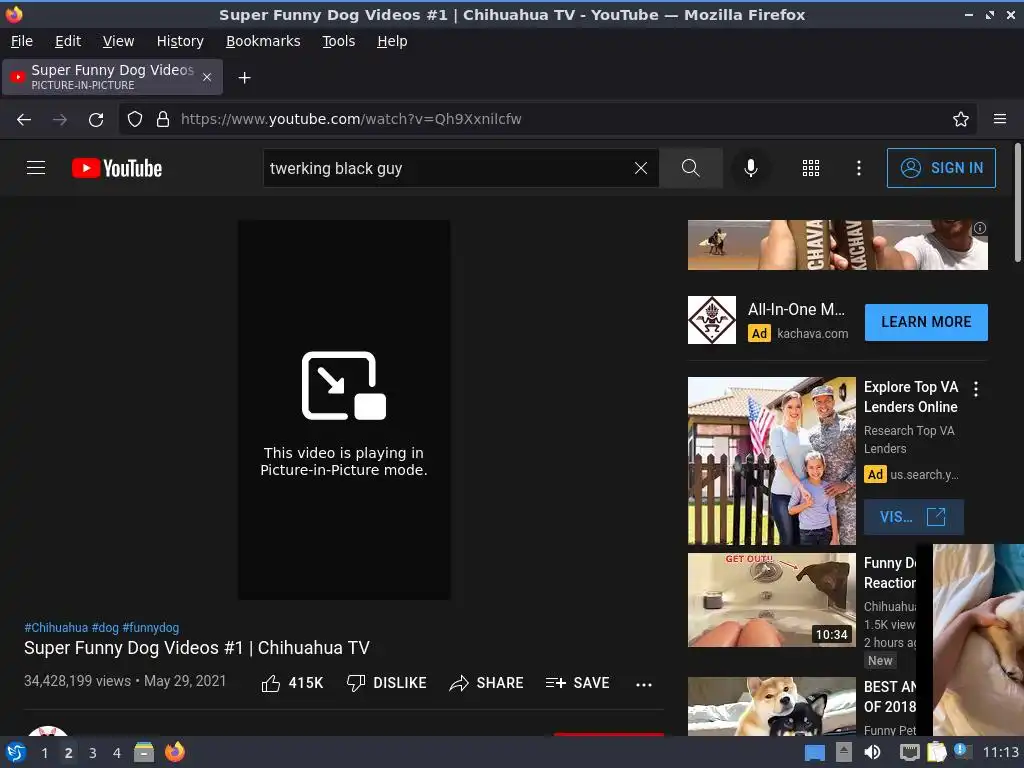
Task: Switch to workspace 3
Action: [x=93, y=753]
